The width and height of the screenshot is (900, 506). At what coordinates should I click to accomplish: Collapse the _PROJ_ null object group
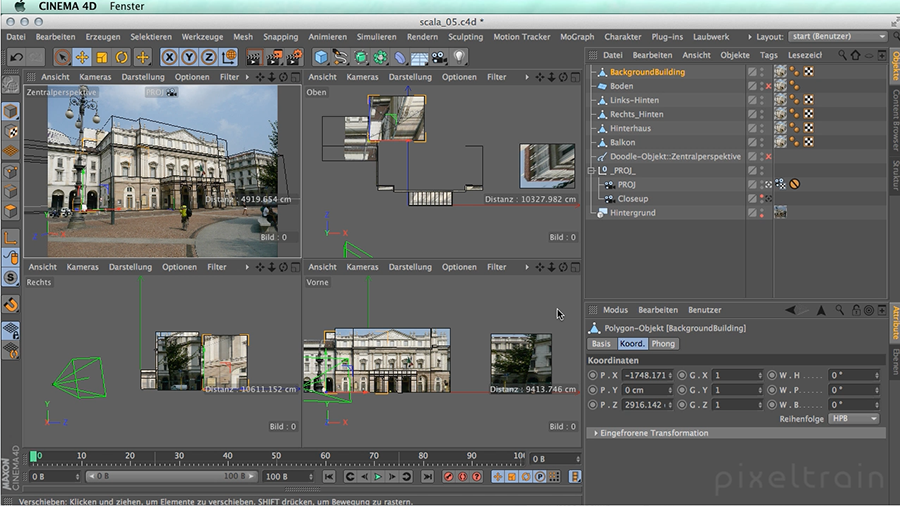point(592,171)
